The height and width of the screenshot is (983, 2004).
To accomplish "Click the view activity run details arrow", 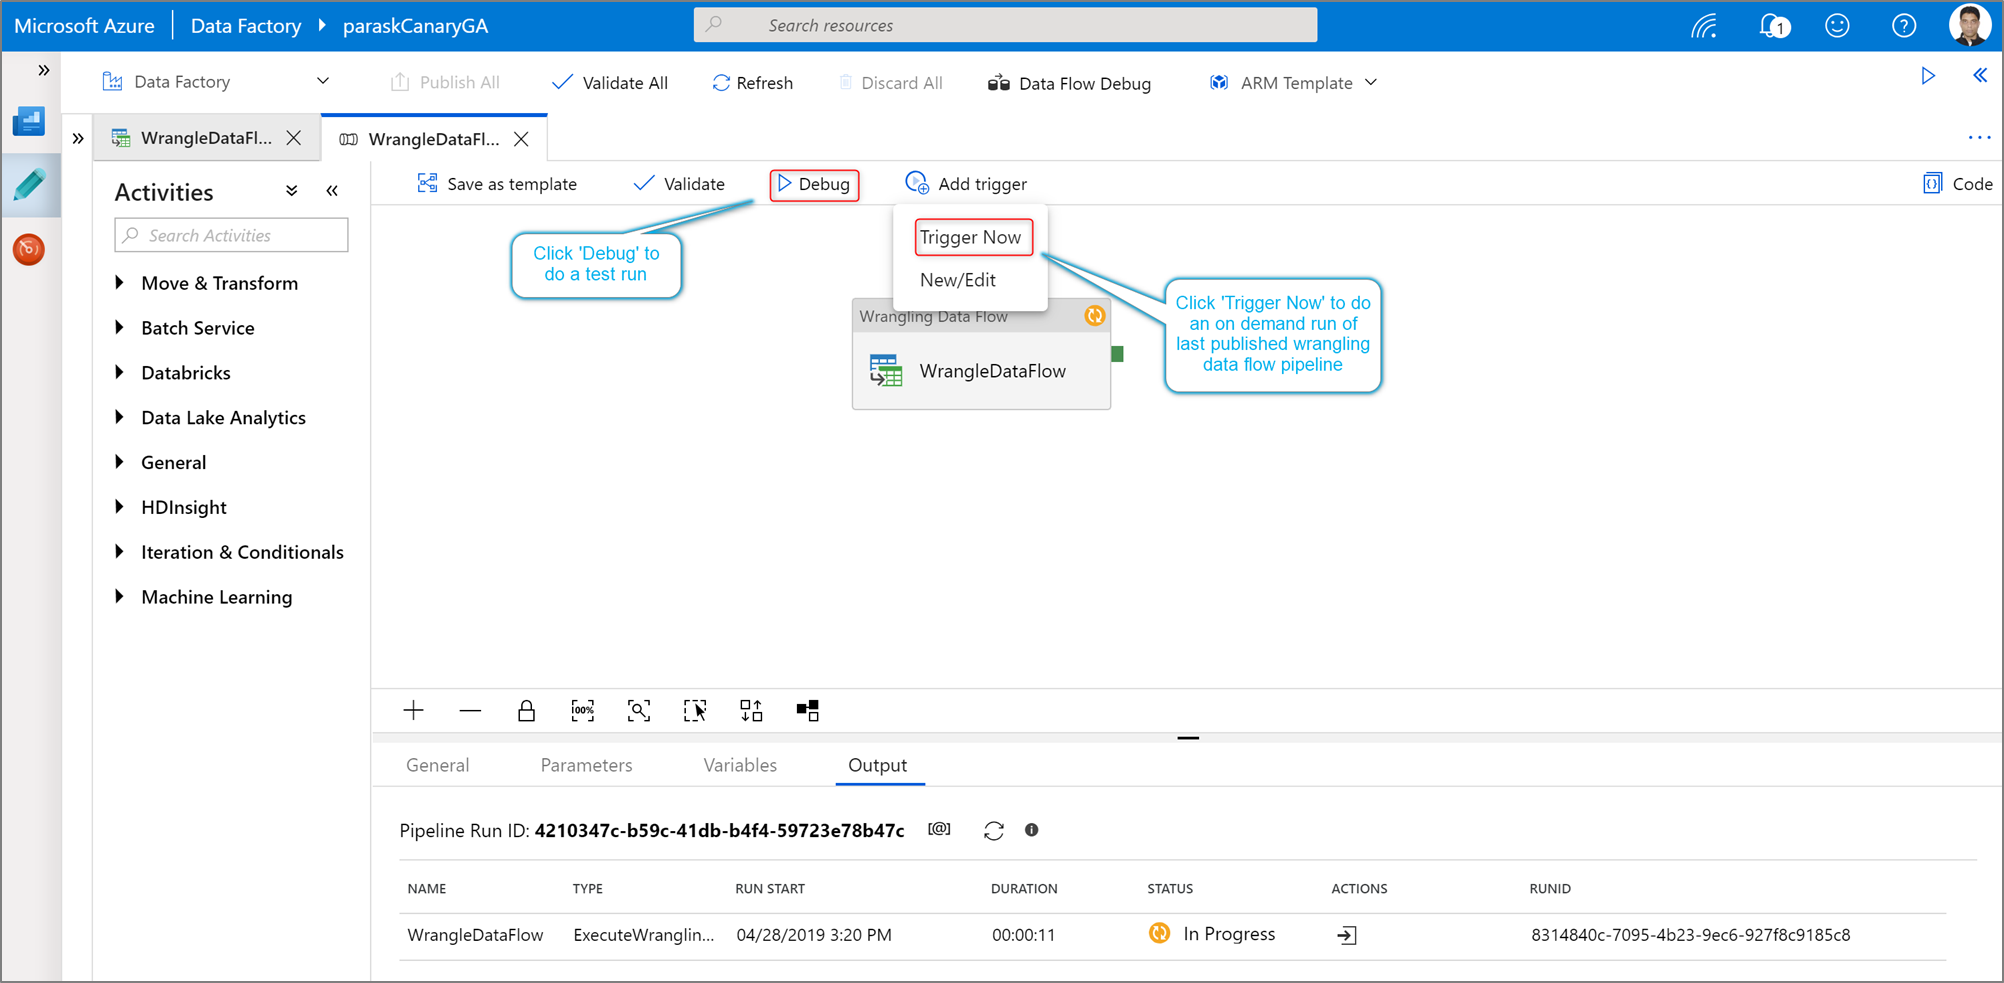I will 1347,935.
